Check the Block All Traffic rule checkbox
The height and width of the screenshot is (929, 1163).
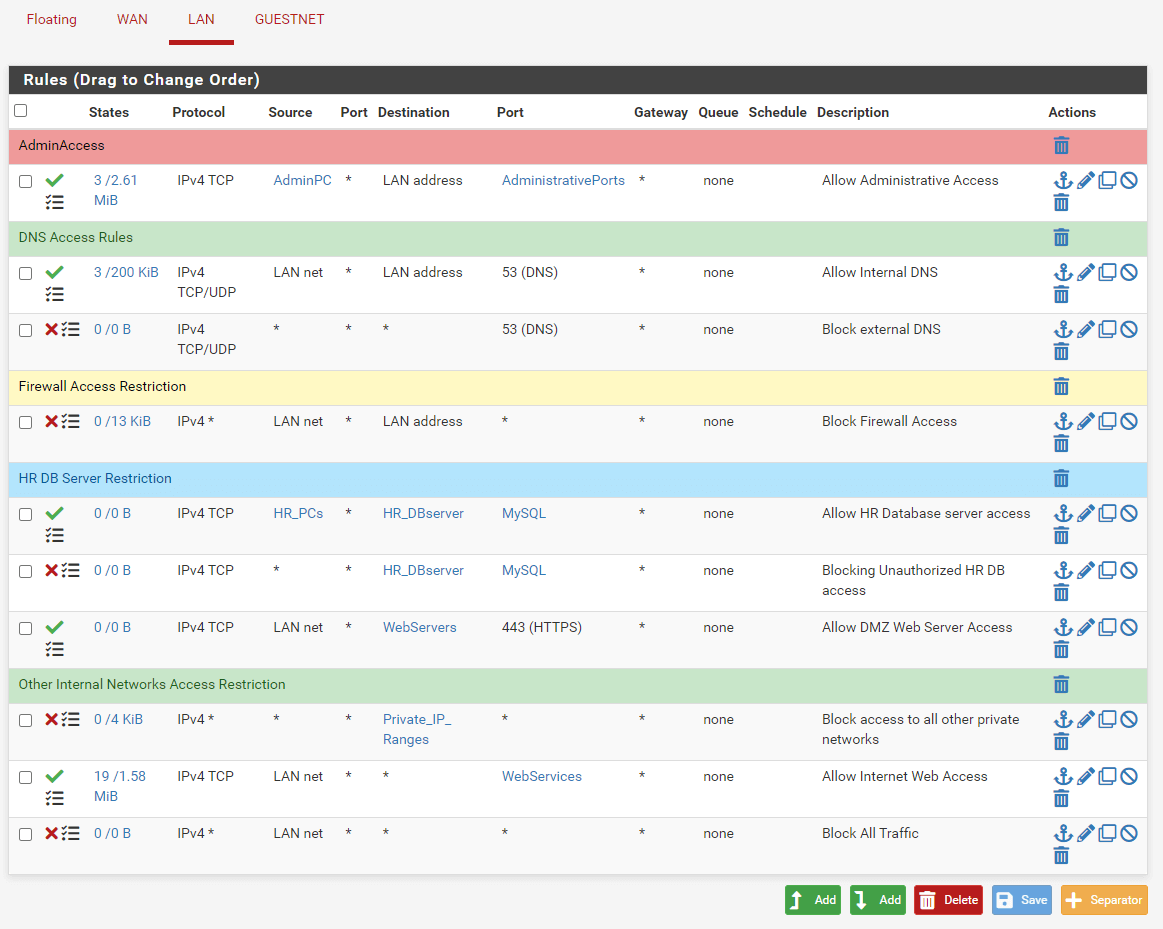coord(25,835)
